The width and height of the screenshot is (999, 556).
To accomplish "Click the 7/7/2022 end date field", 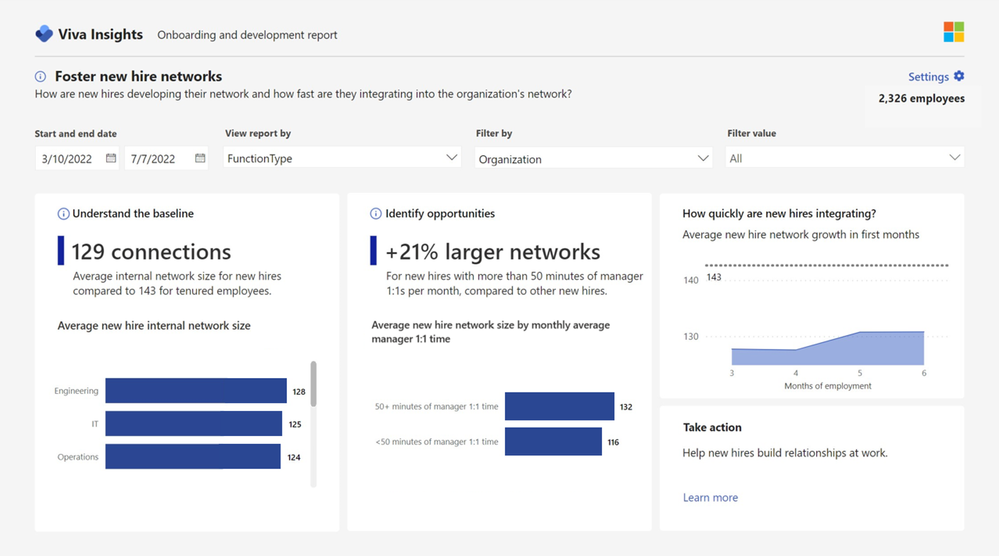I will point(166,158).
